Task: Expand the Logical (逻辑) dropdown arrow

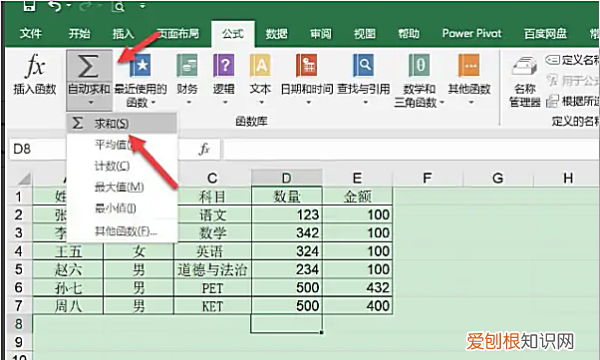Action: 225,103
